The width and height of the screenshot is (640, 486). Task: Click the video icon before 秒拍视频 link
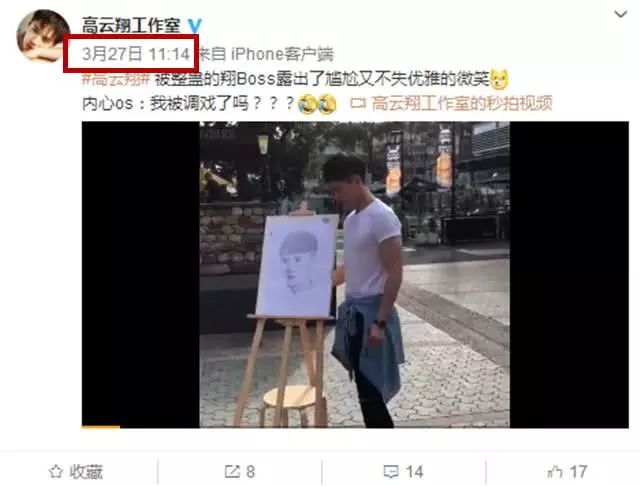(358, 104)
